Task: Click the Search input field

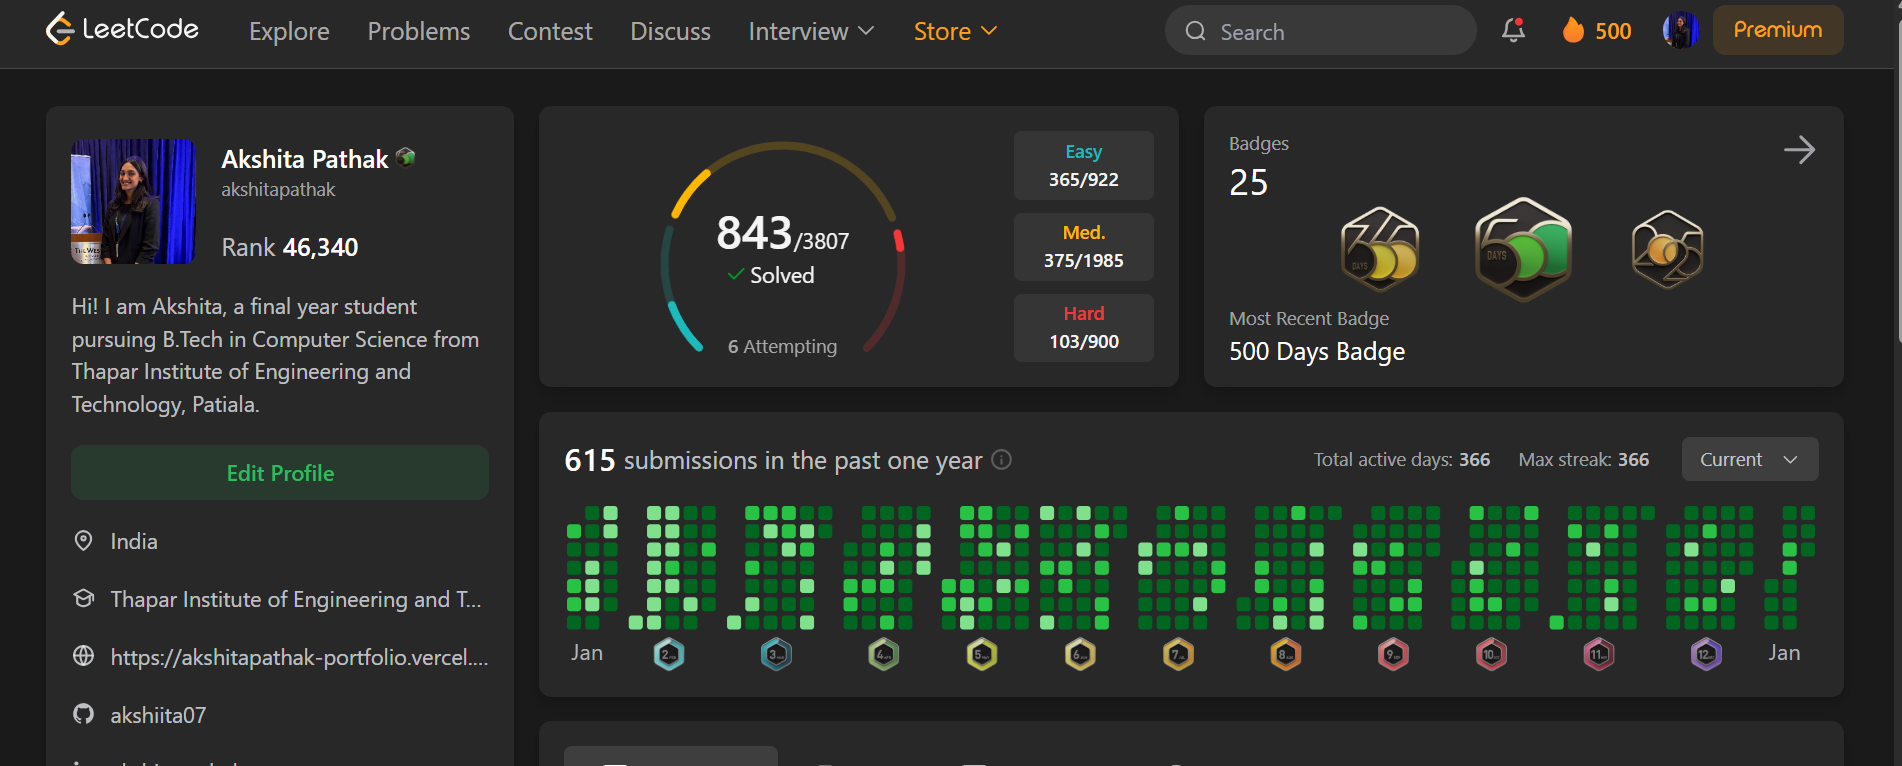Action: 1320,32
